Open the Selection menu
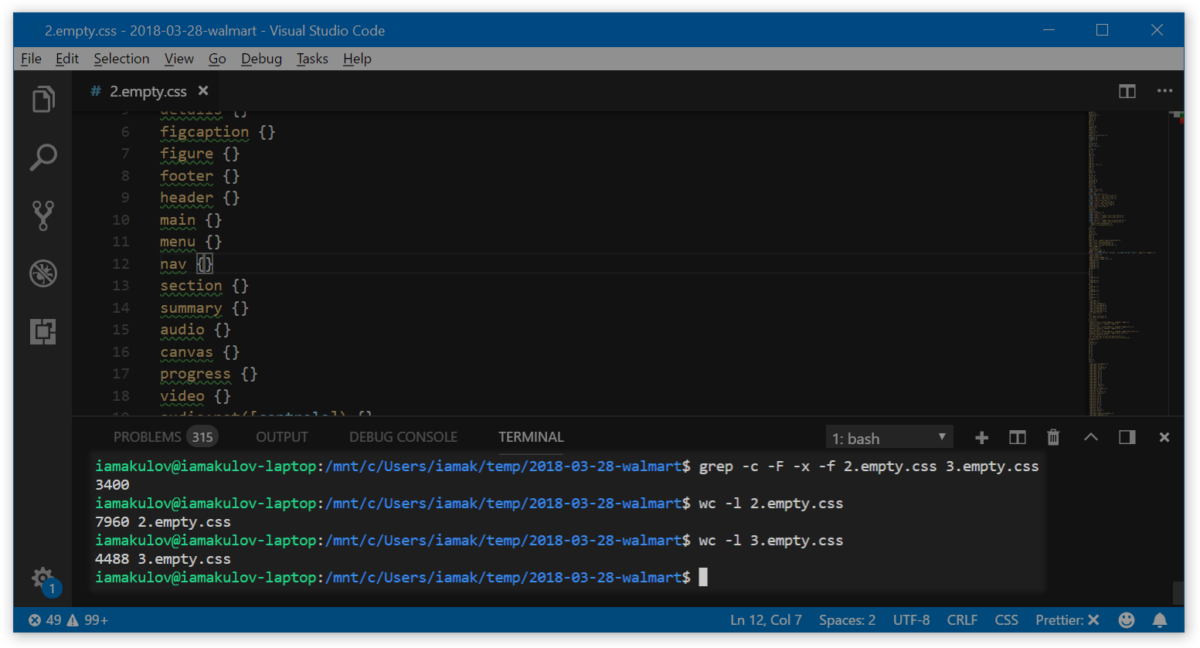1200x648 pixels. 121,58
